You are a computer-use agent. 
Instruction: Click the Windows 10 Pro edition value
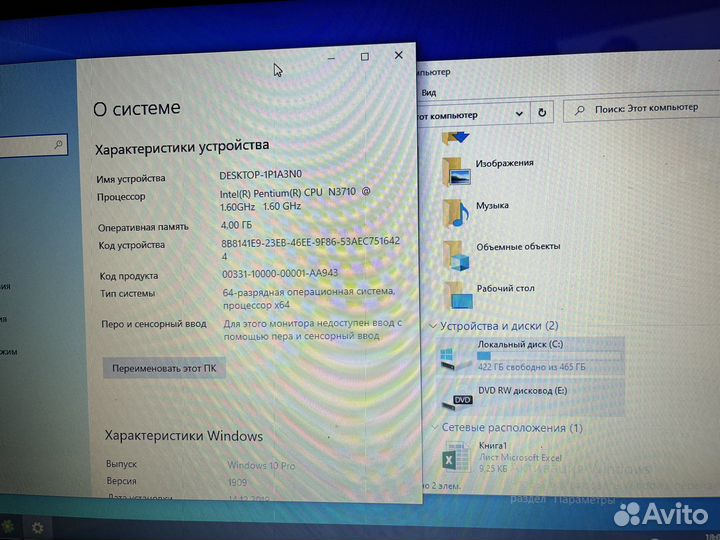point(261,466)
